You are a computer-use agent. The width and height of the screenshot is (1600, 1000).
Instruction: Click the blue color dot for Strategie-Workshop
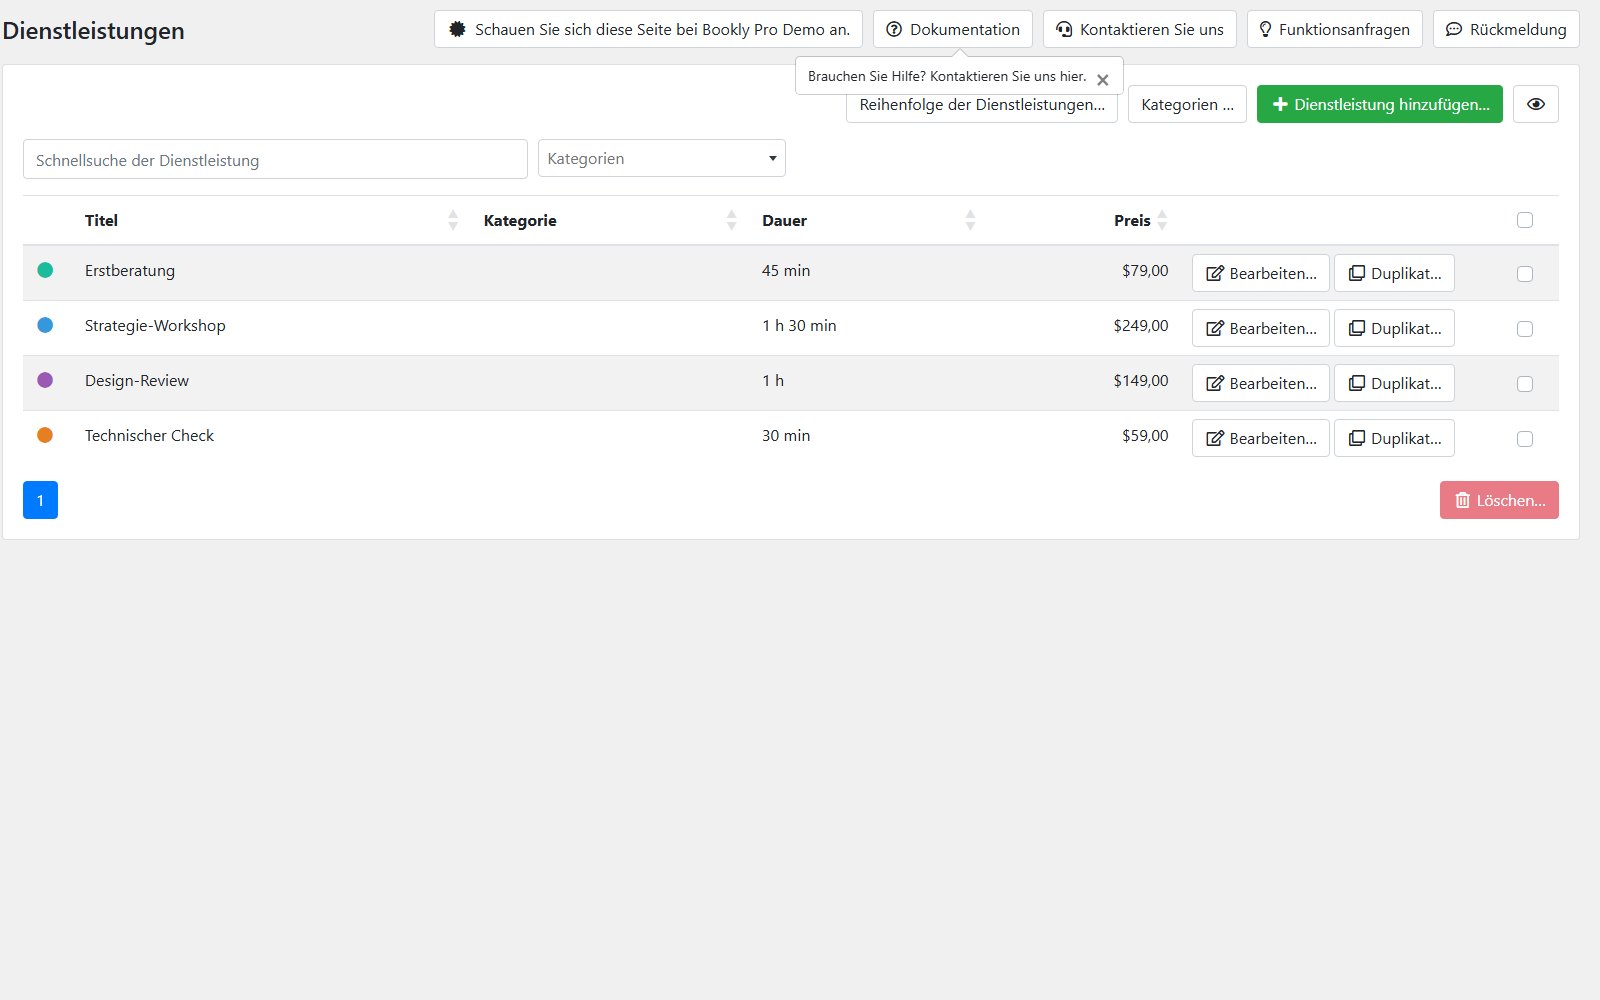pyautogui.click(x=45, y=325)
